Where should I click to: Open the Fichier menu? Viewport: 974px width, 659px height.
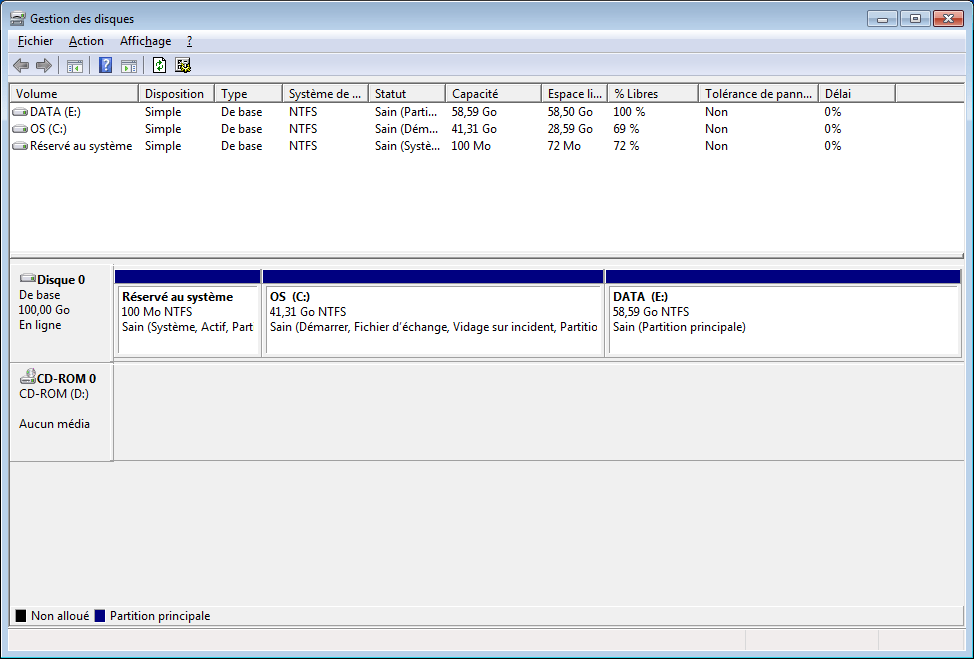35,41
